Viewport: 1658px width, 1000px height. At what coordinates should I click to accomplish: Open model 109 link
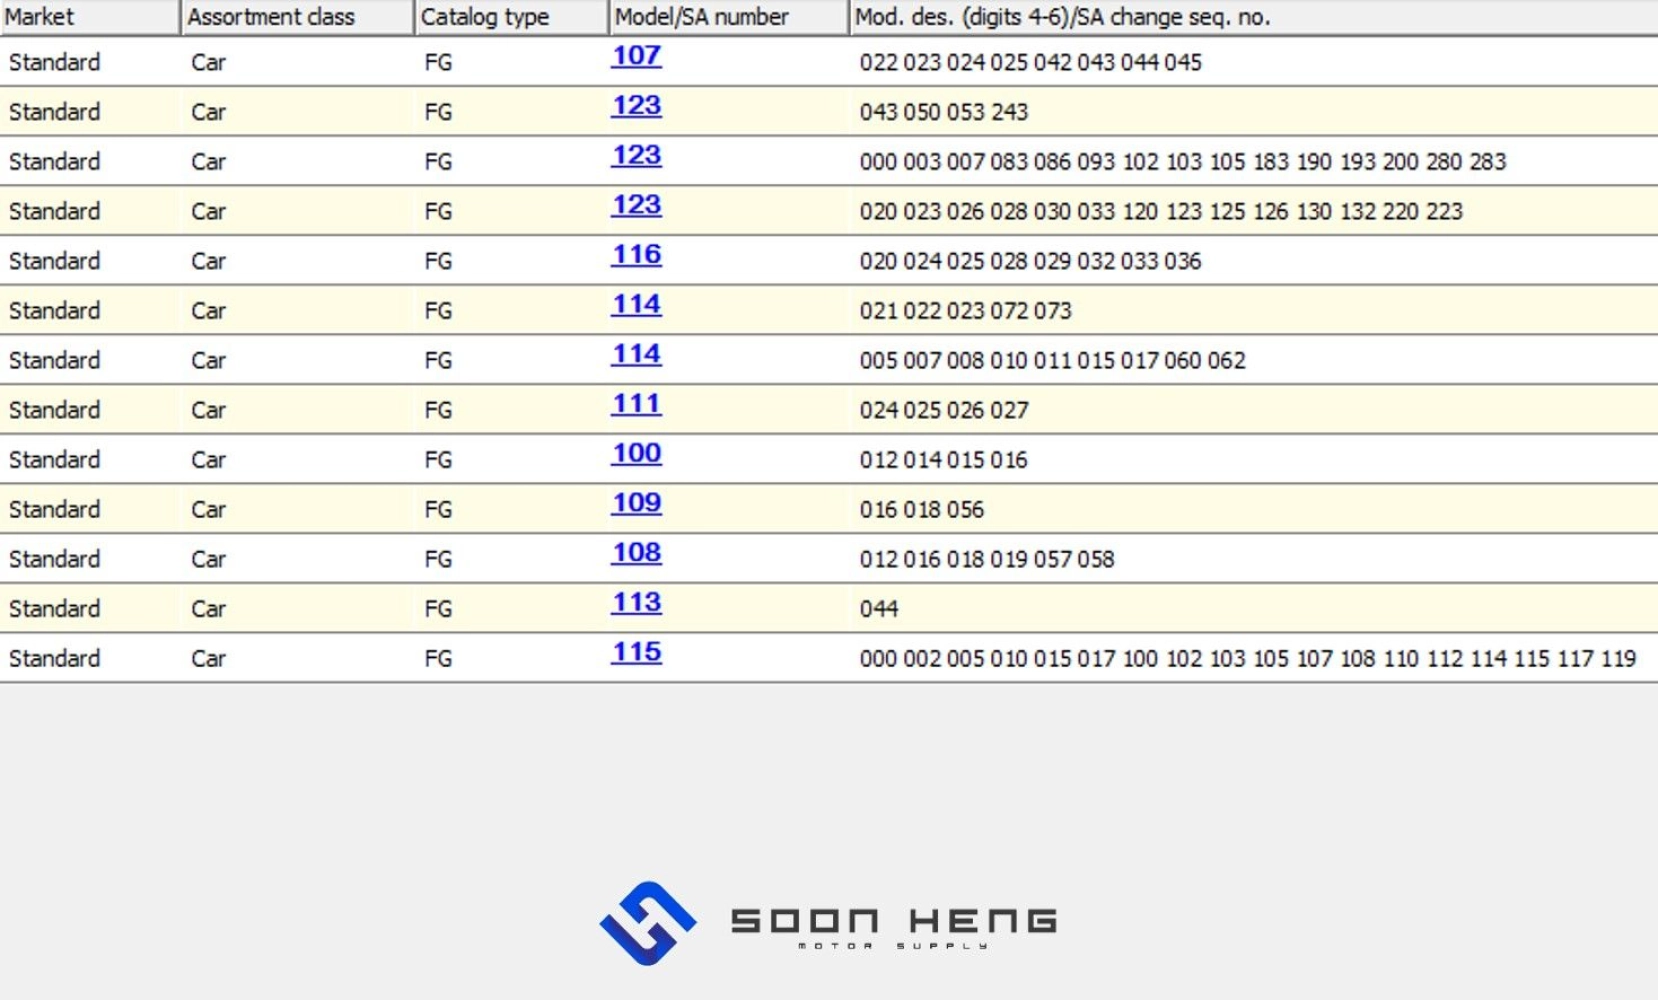tap(636, 504)
